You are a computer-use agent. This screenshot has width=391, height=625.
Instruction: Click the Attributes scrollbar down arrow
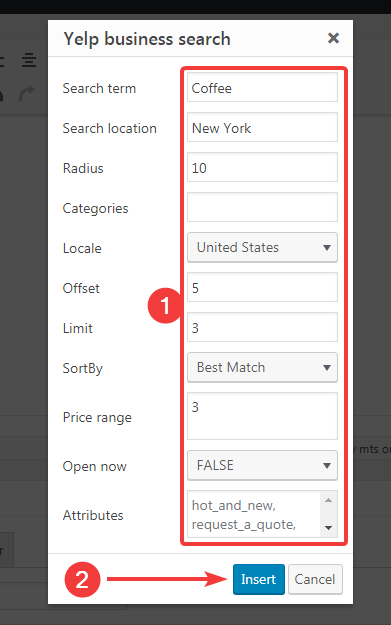[x=328, y=528]
